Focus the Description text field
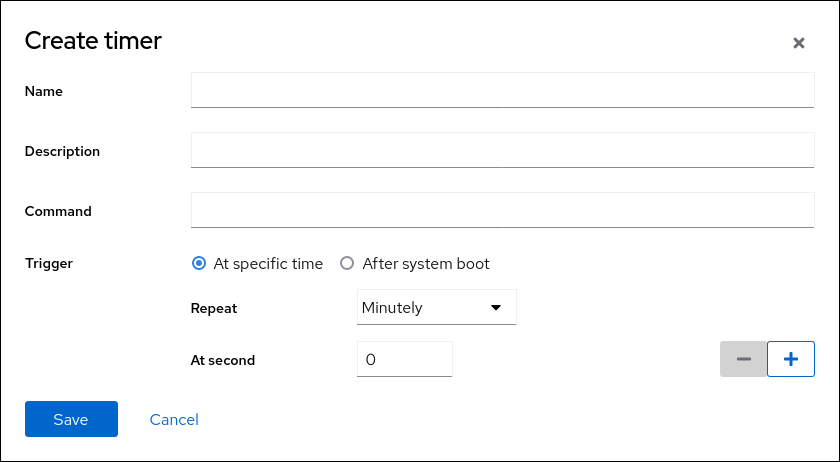 tap(502, 150)
